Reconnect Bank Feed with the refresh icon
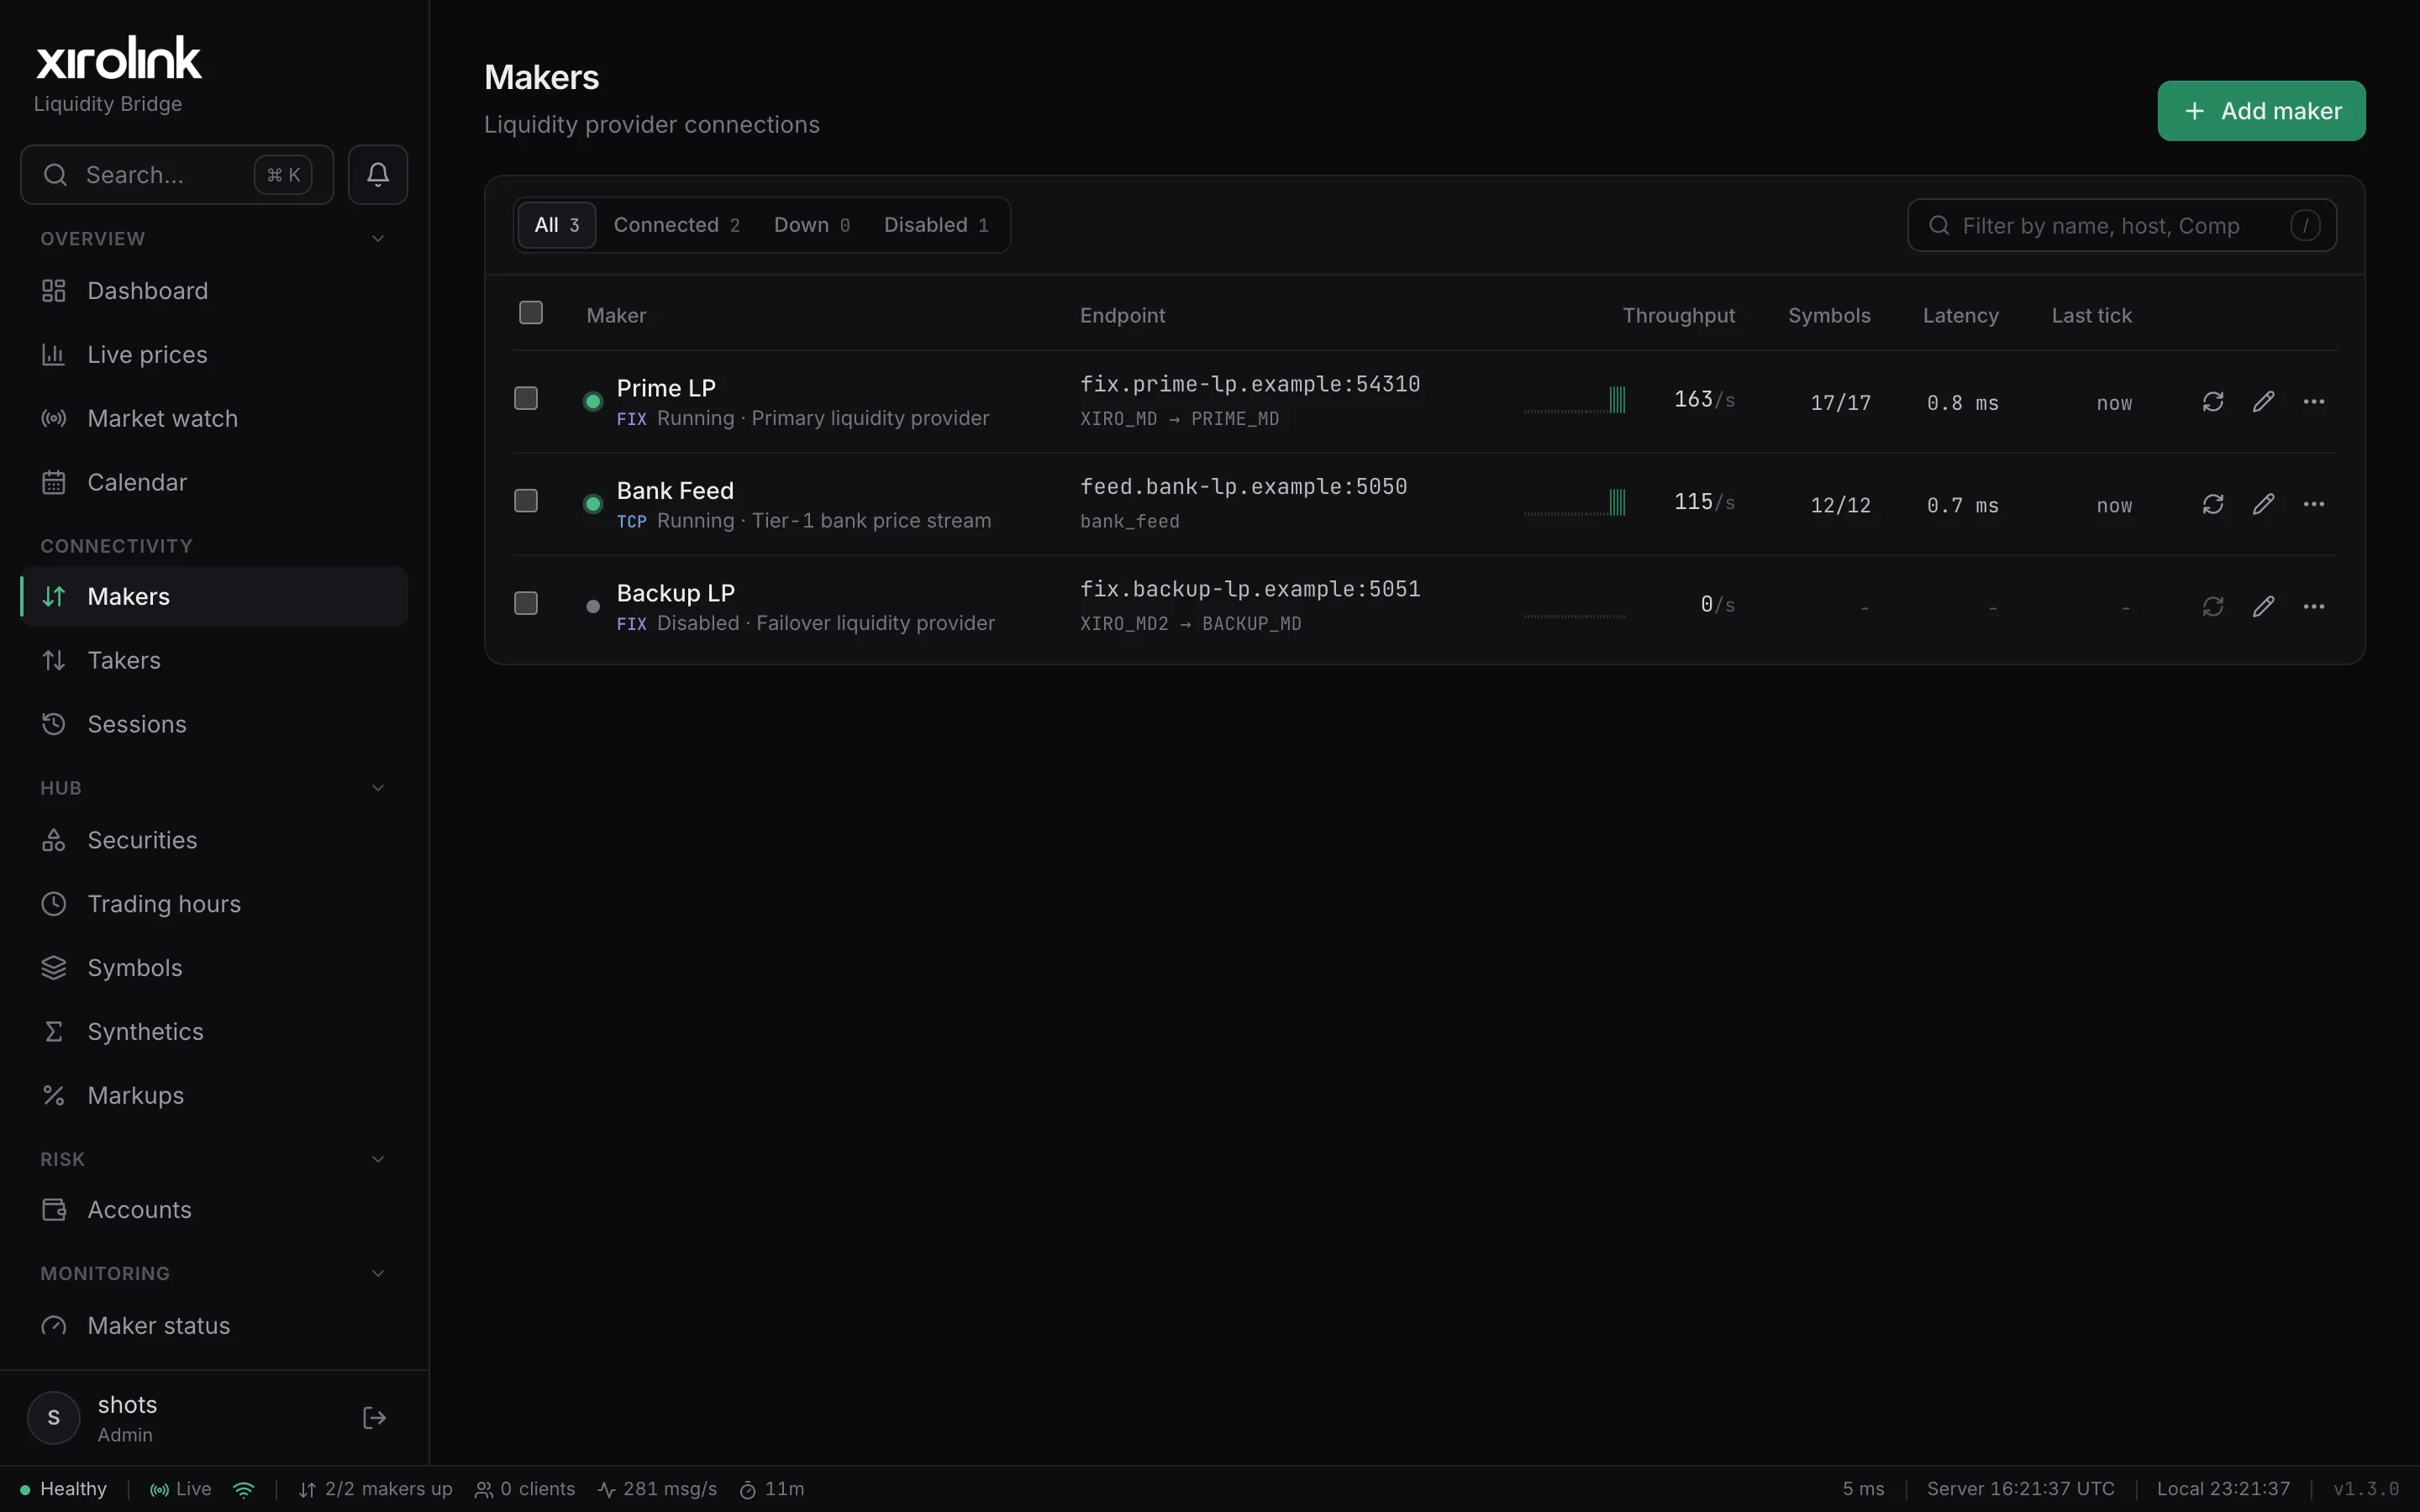Image resolution: width=2420 pixels, height=1512 pixels. (x=2213, y=504)
